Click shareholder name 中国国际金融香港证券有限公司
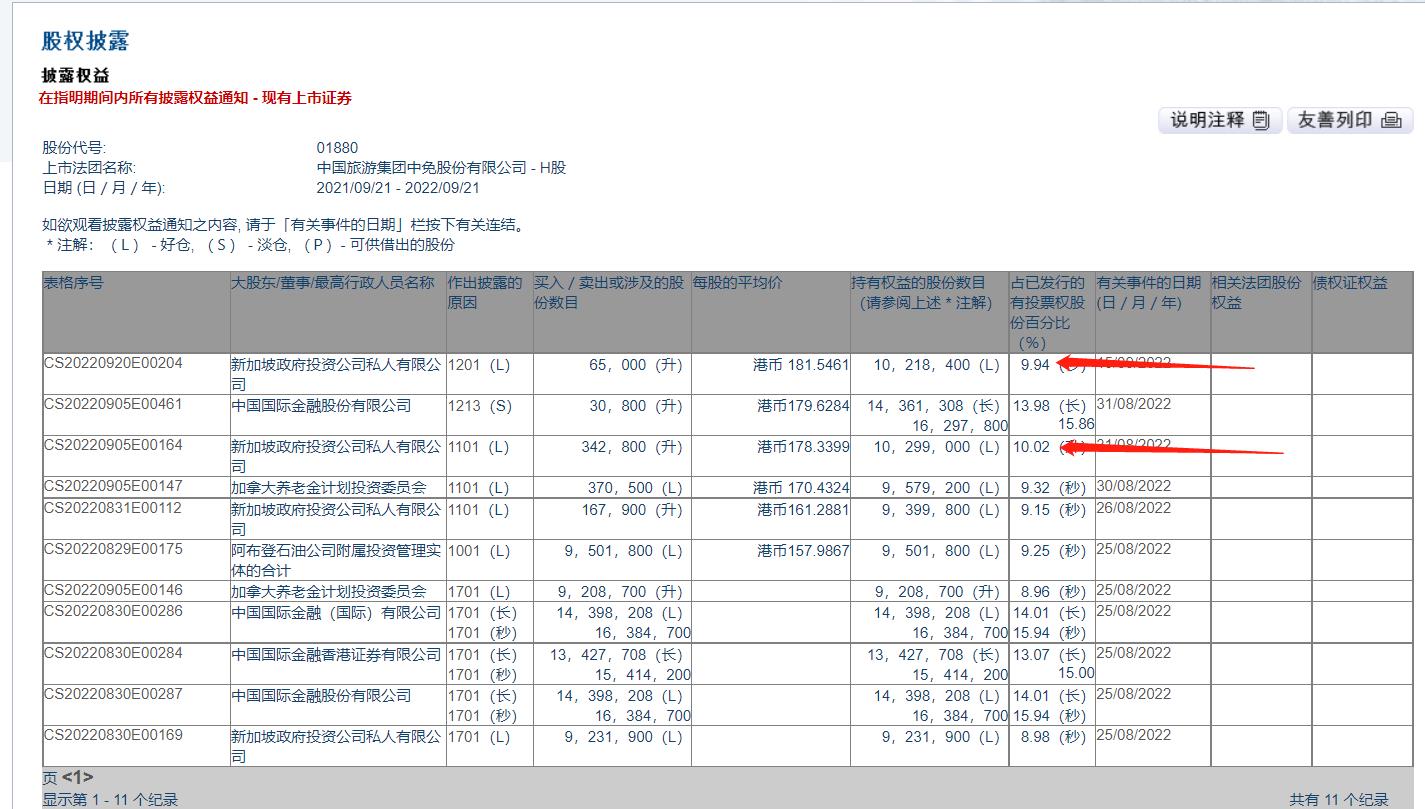1425x809 pixels. tap(336, 654)
